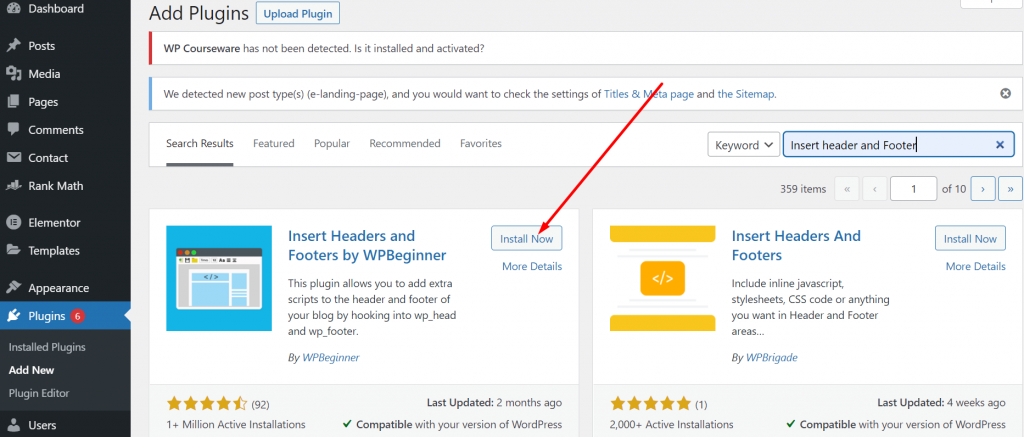The image size is (1024, 437).
Task: Go to the next results page
Action: tap(983, 189)
